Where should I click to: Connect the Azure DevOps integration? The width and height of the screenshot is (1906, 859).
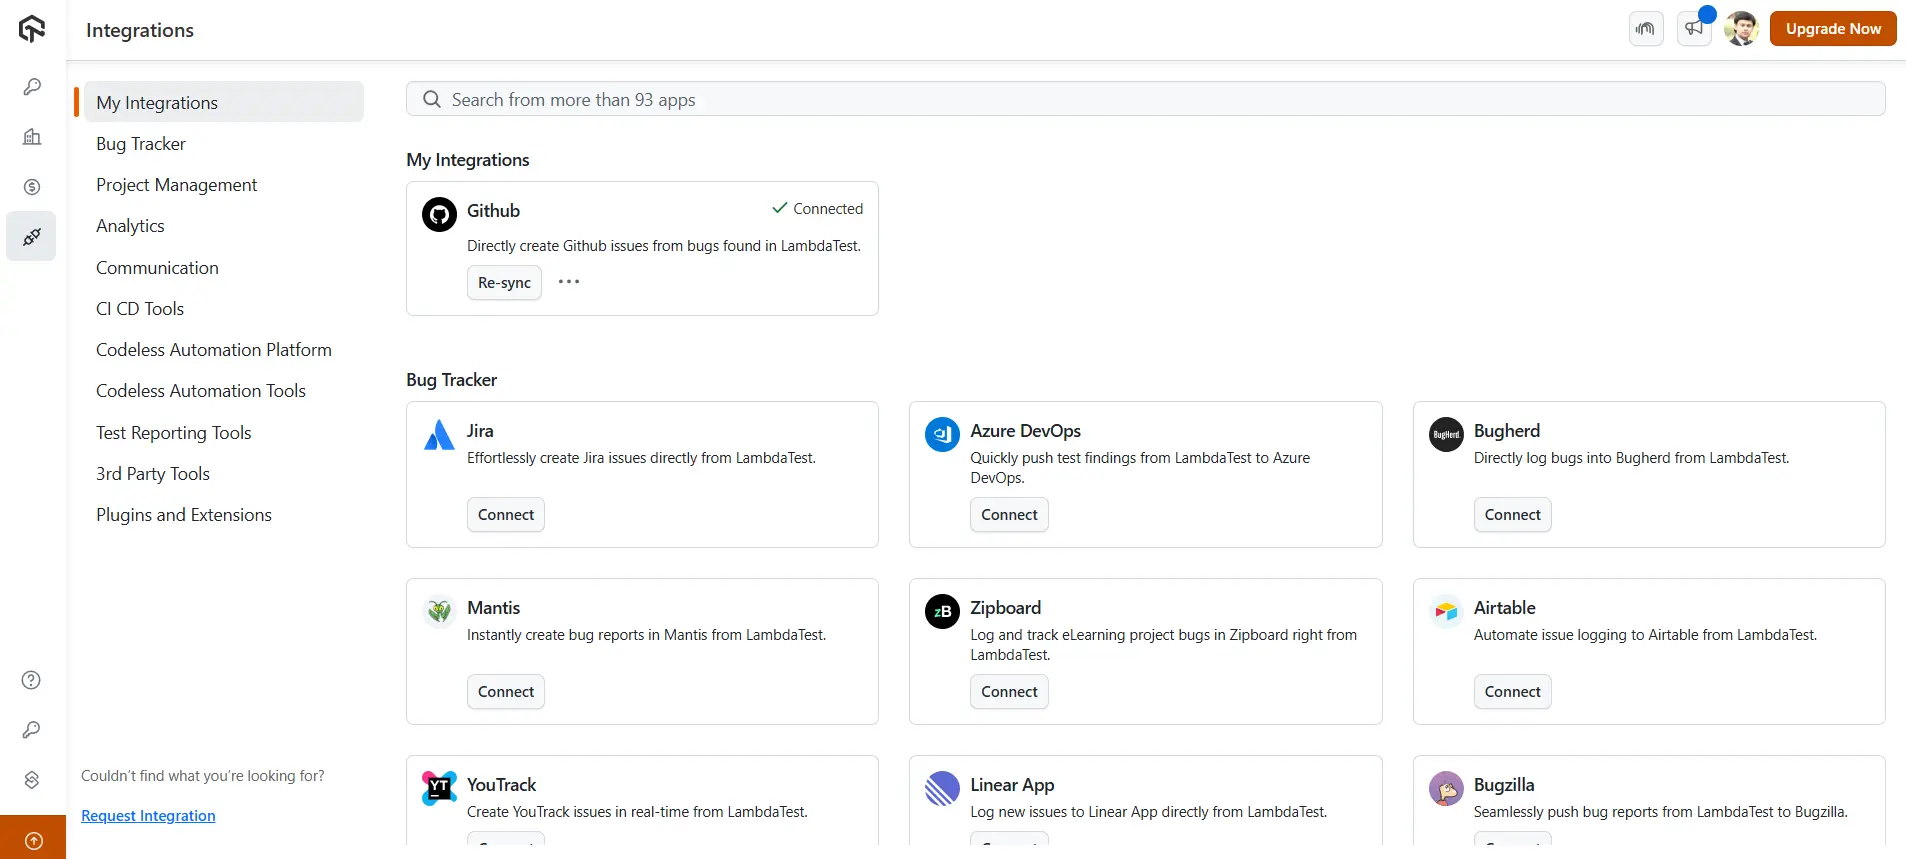point(1009,515)
